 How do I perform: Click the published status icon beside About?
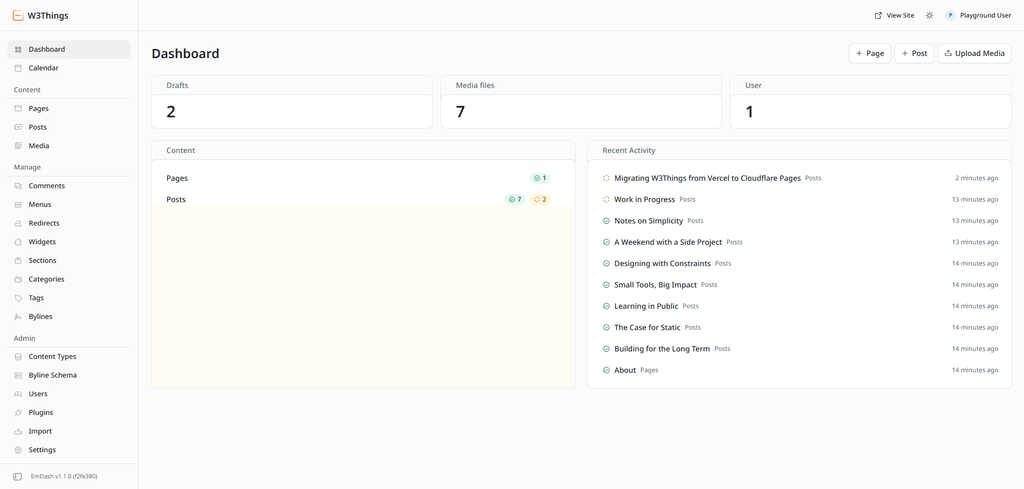(606, 370)
